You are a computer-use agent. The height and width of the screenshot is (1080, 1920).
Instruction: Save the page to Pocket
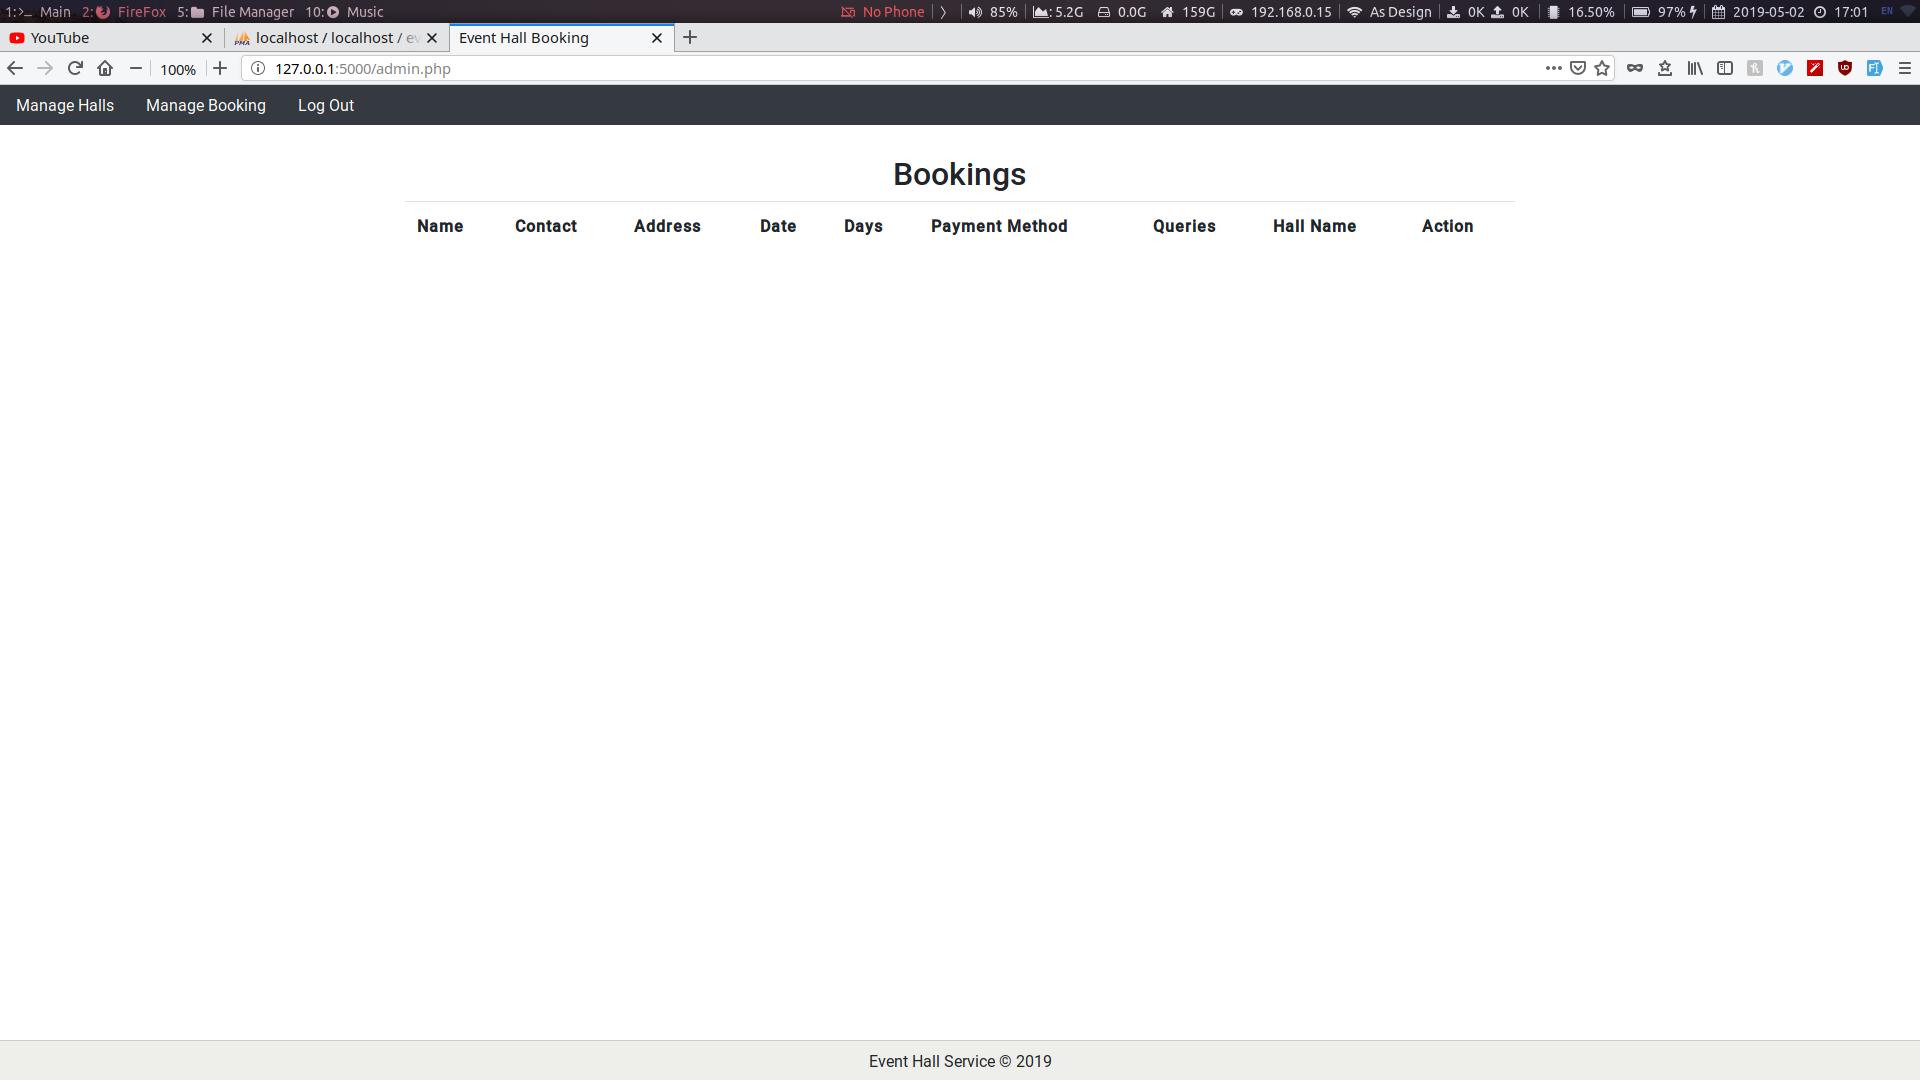point(1578,68)
